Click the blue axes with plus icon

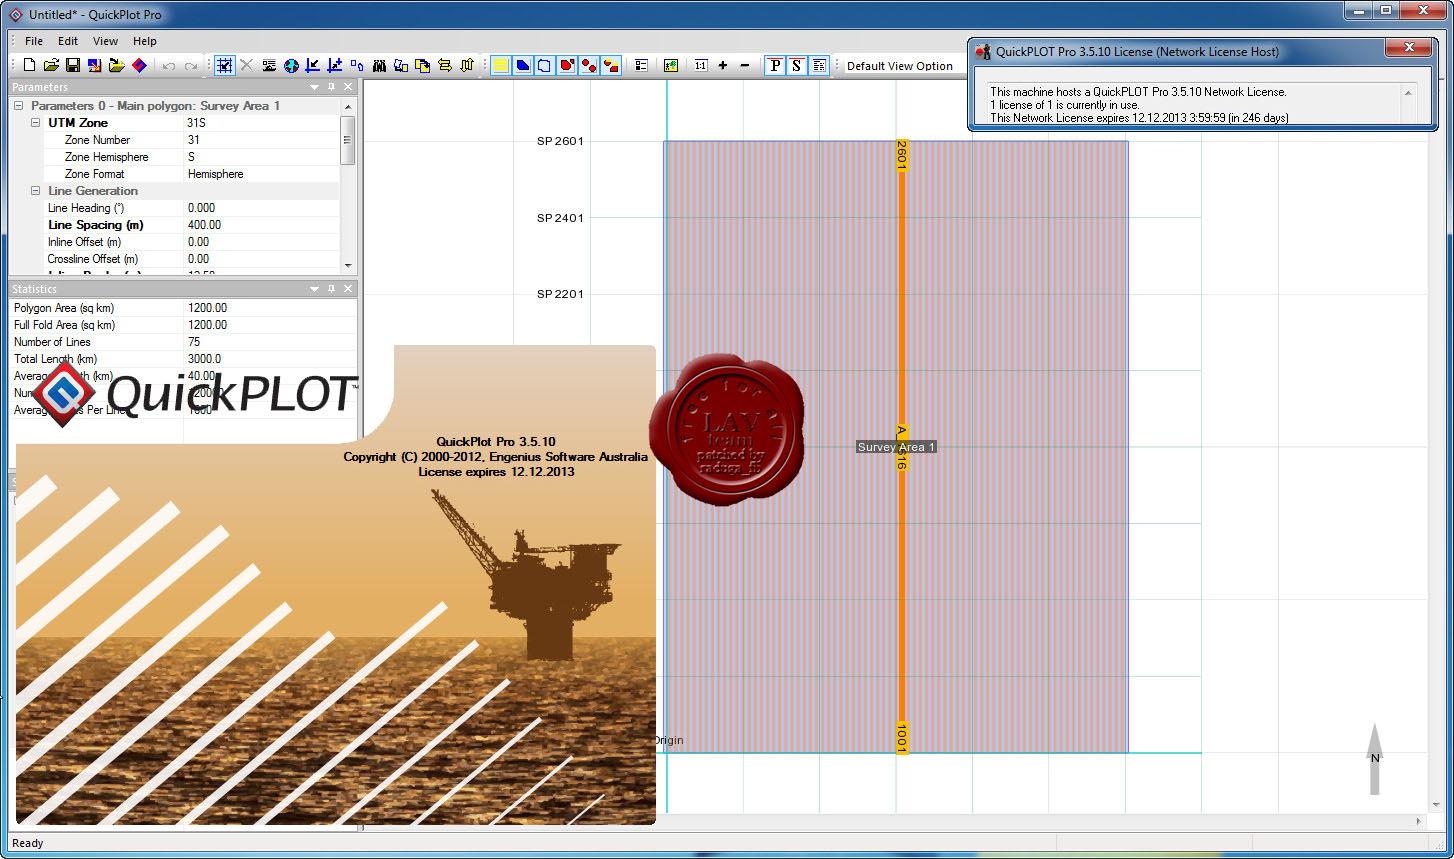pyautogui.click(x=335, y=65)
